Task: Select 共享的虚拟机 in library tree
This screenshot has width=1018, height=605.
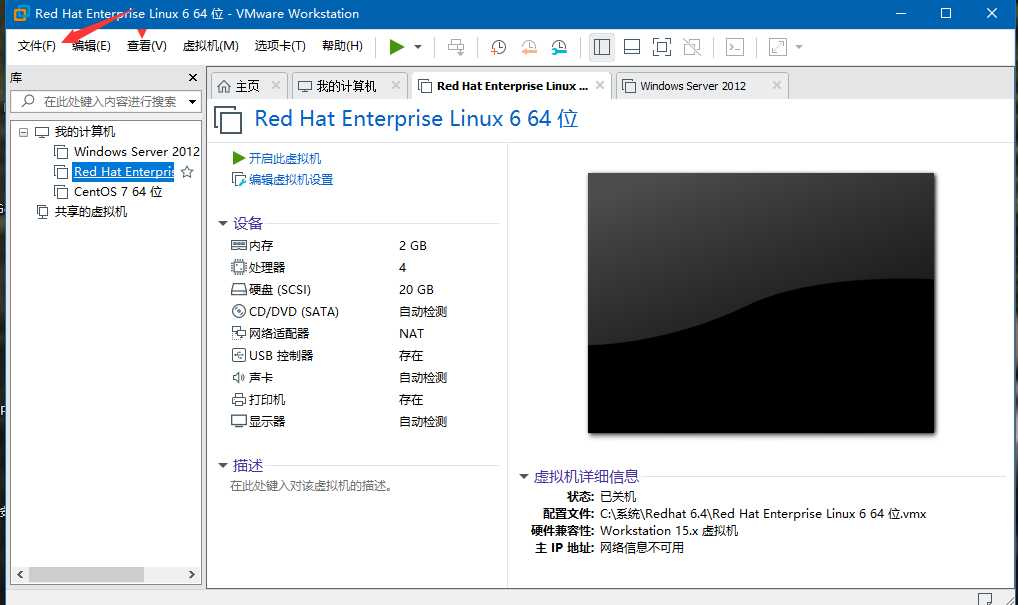Action: tap(90, 212)
